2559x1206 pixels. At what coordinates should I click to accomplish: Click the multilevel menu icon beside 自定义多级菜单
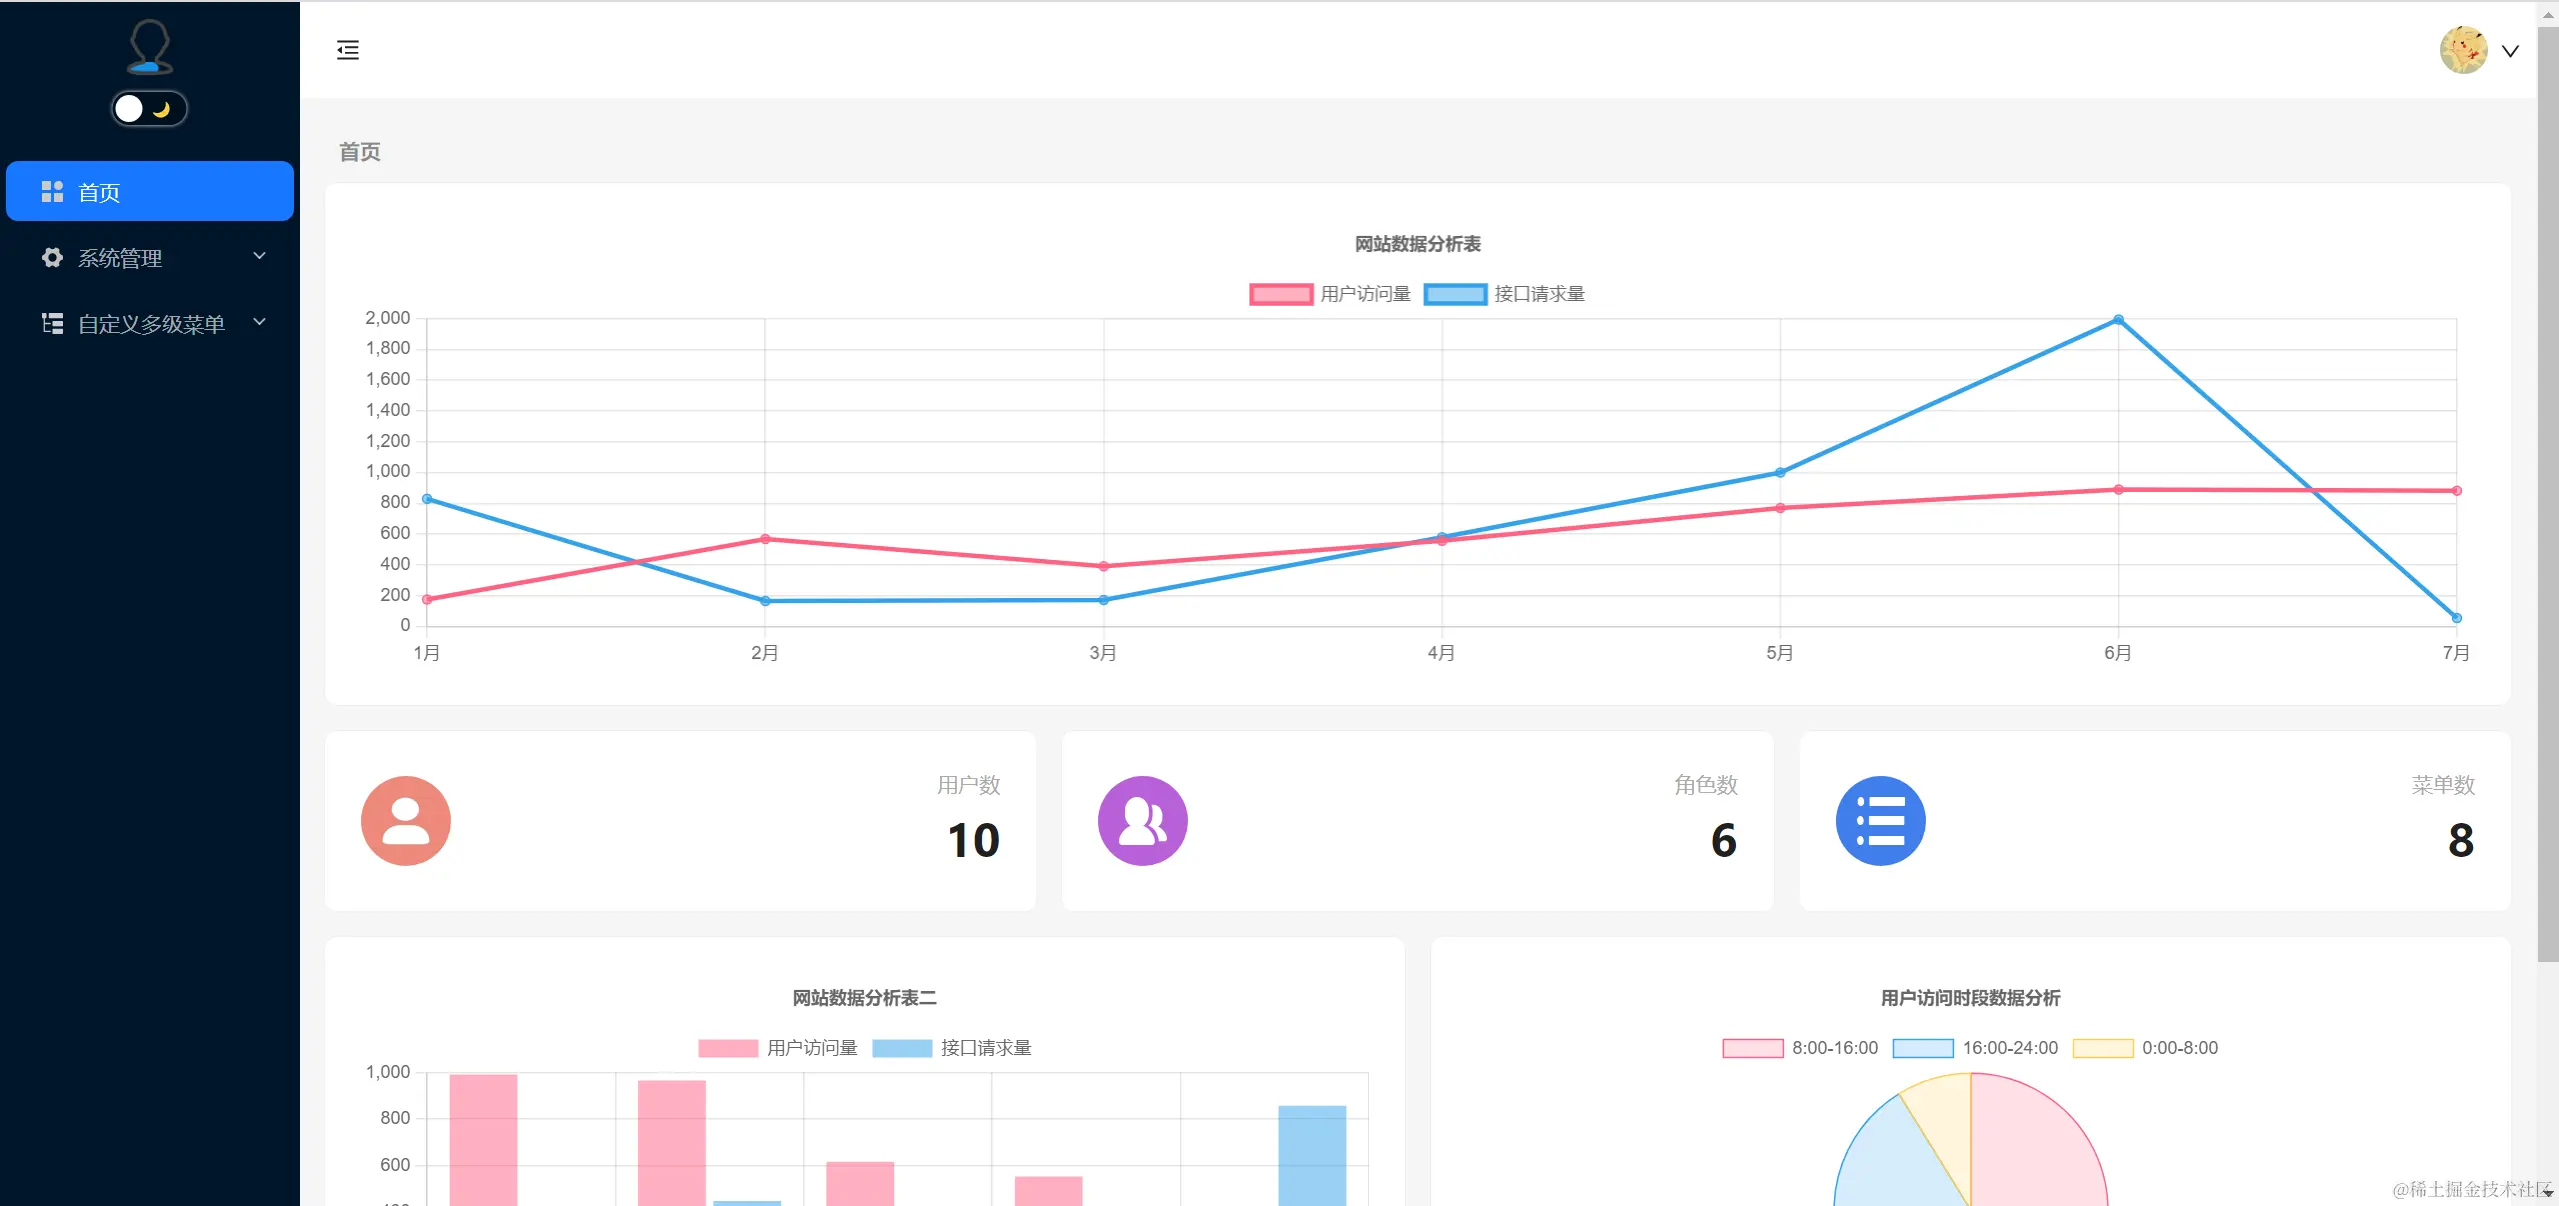[x=52, y=322]
